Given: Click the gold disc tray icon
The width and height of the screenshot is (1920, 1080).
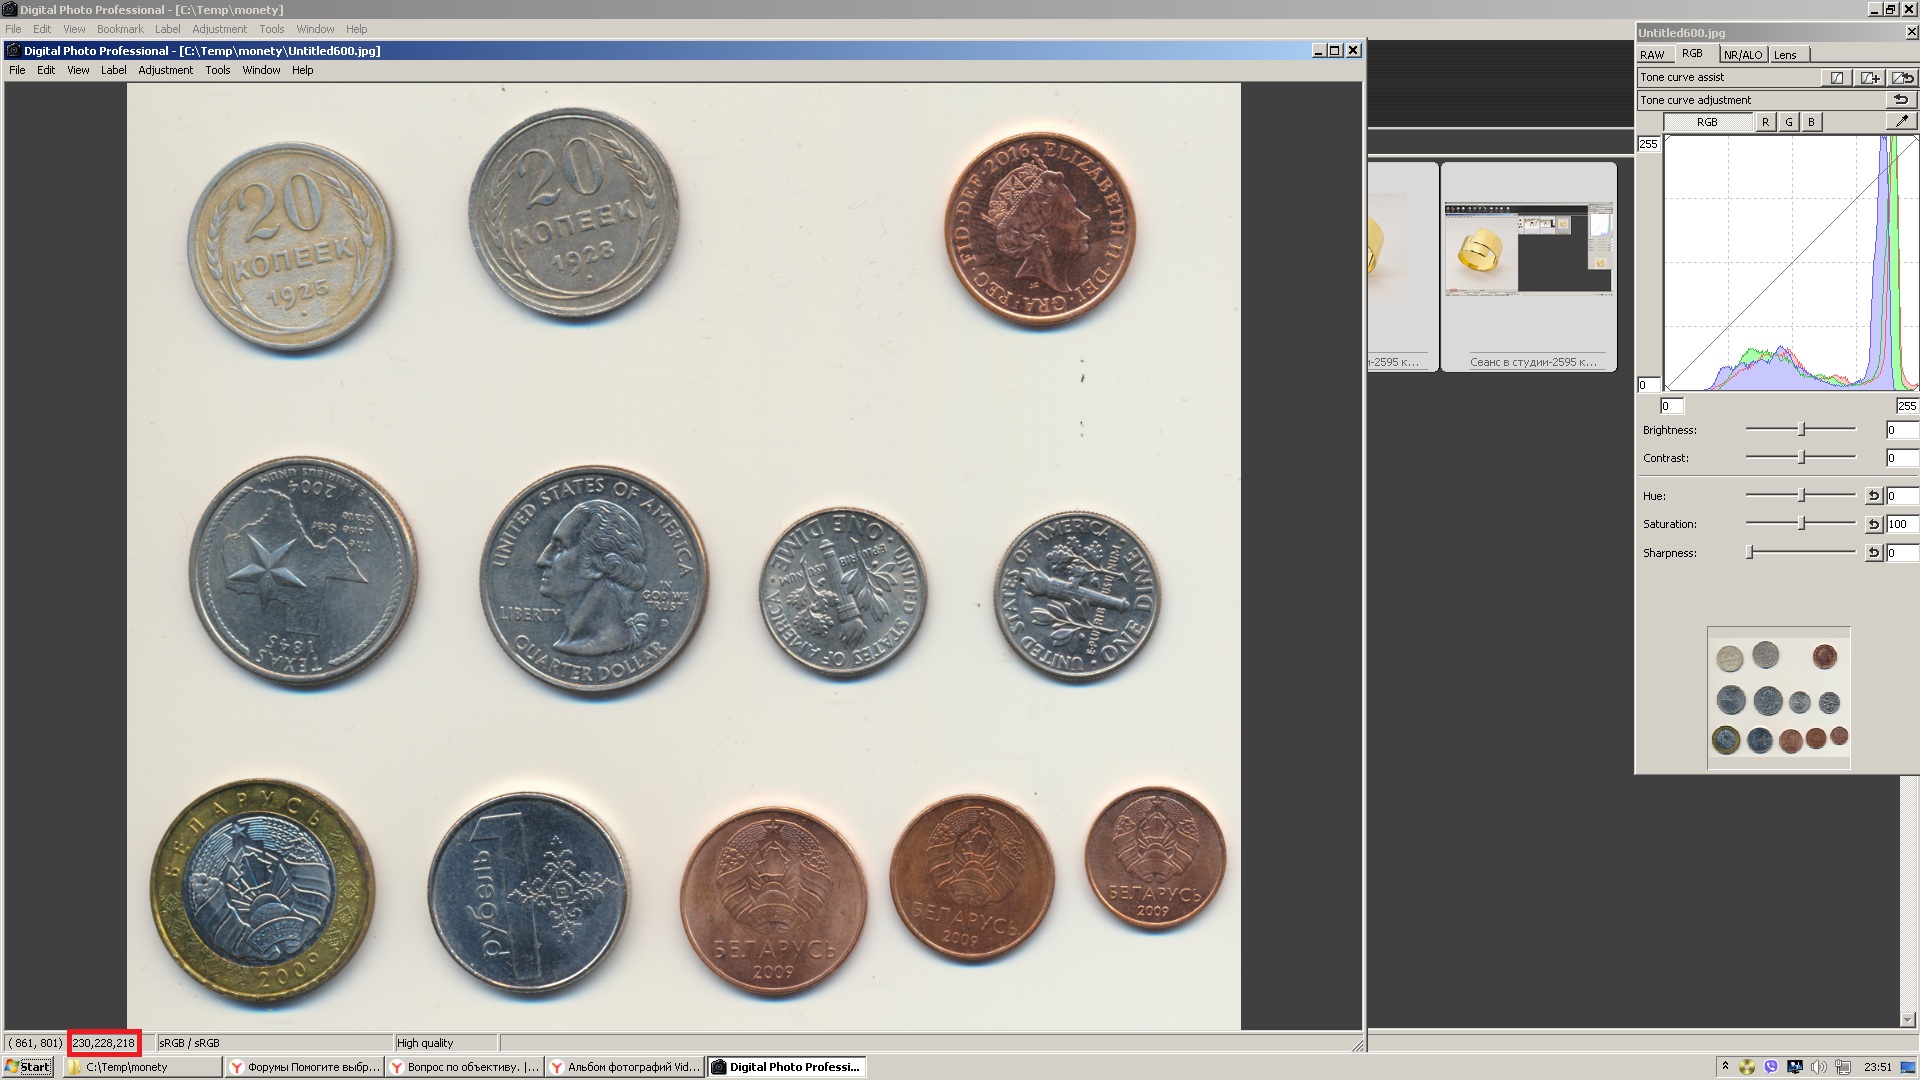Looking at the screenshot, I should point(1747,1067).
